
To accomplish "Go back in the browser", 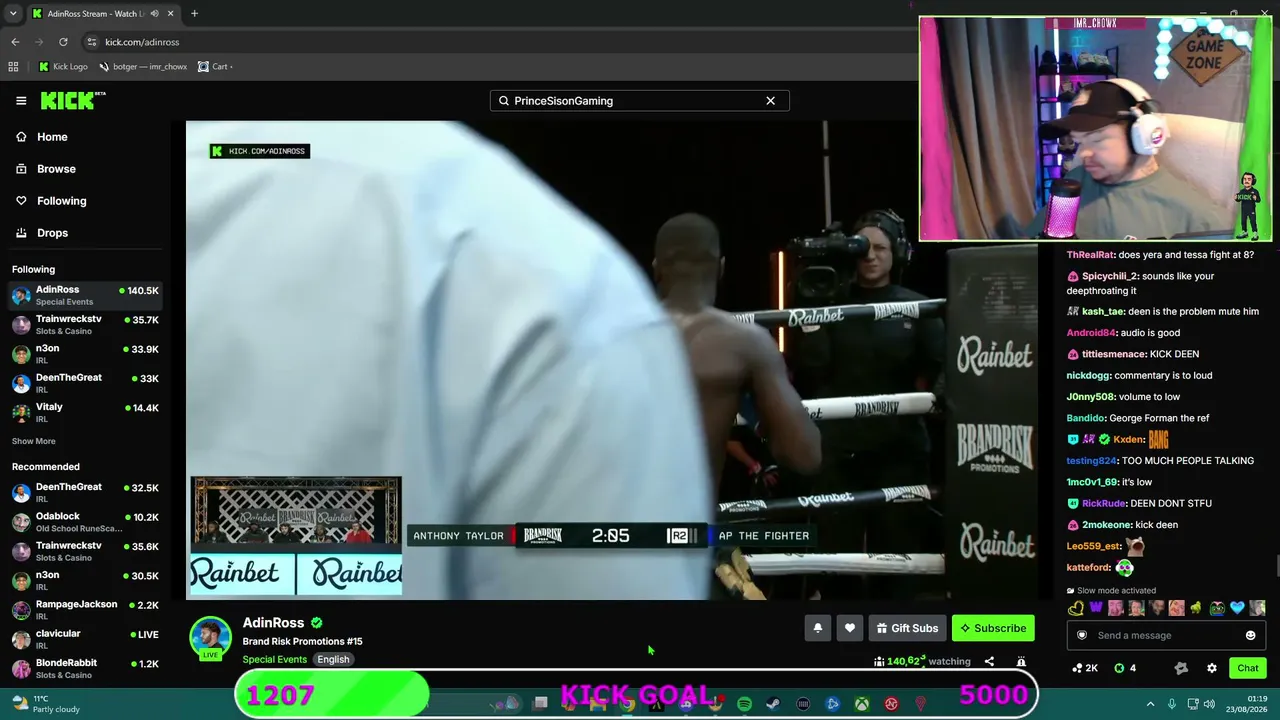I will click(x=15, y=42).
